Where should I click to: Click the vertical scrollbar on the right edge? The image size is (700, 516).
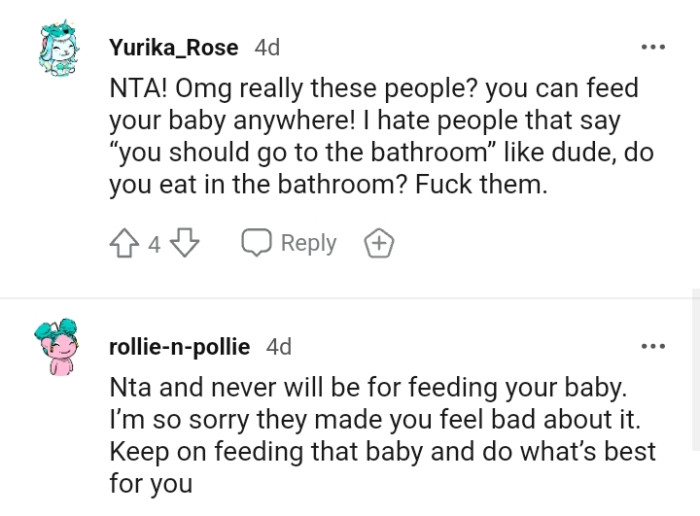point(696,400)
